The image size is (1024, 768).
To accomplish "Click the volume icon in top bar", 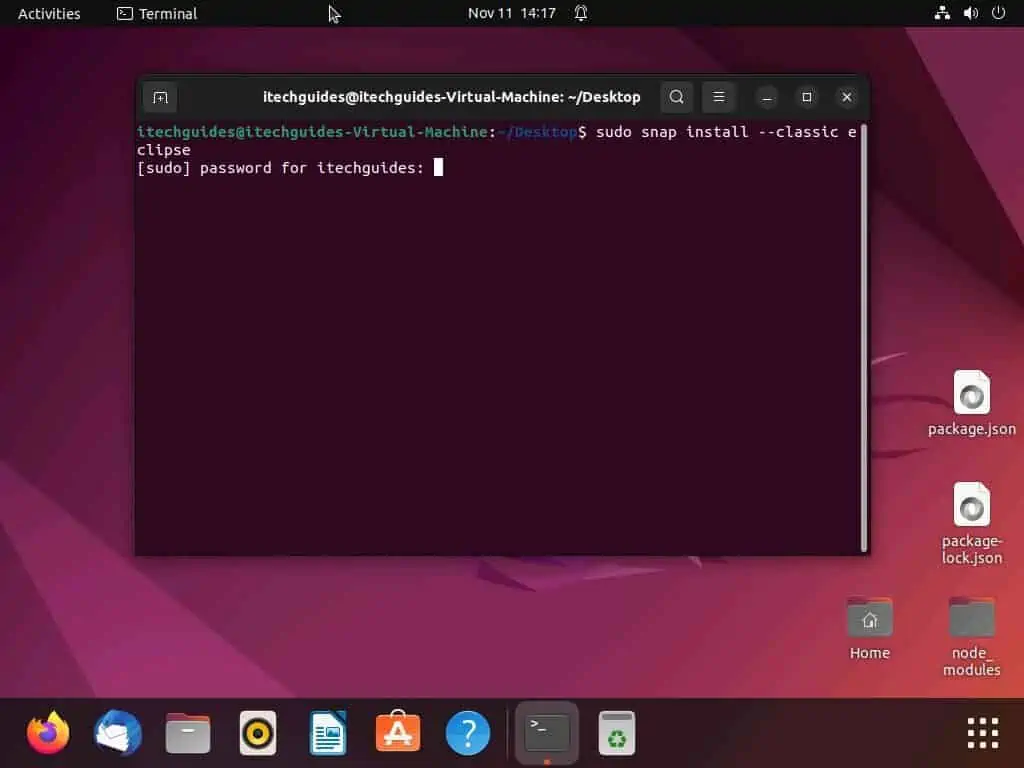I will pos(970,13).
